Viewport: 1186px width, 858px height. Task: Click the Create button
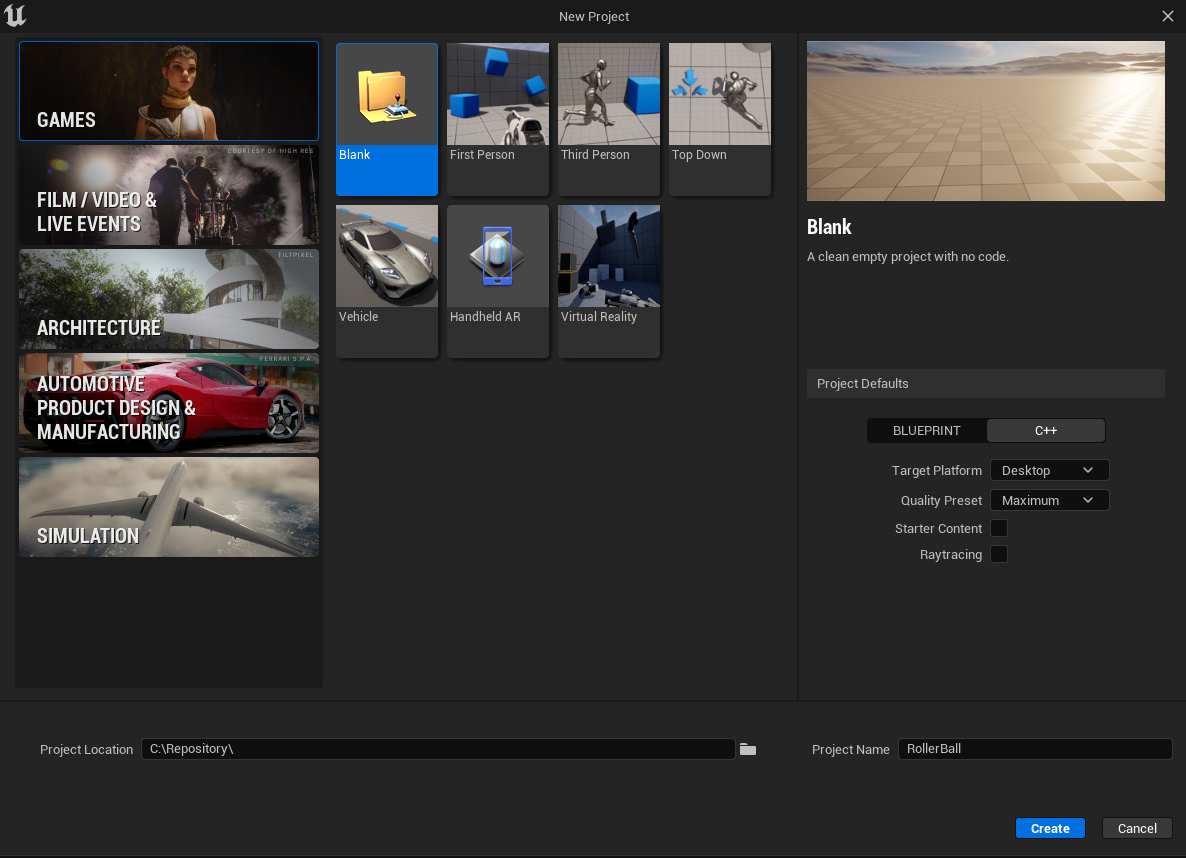click(x=1050, y=828)
